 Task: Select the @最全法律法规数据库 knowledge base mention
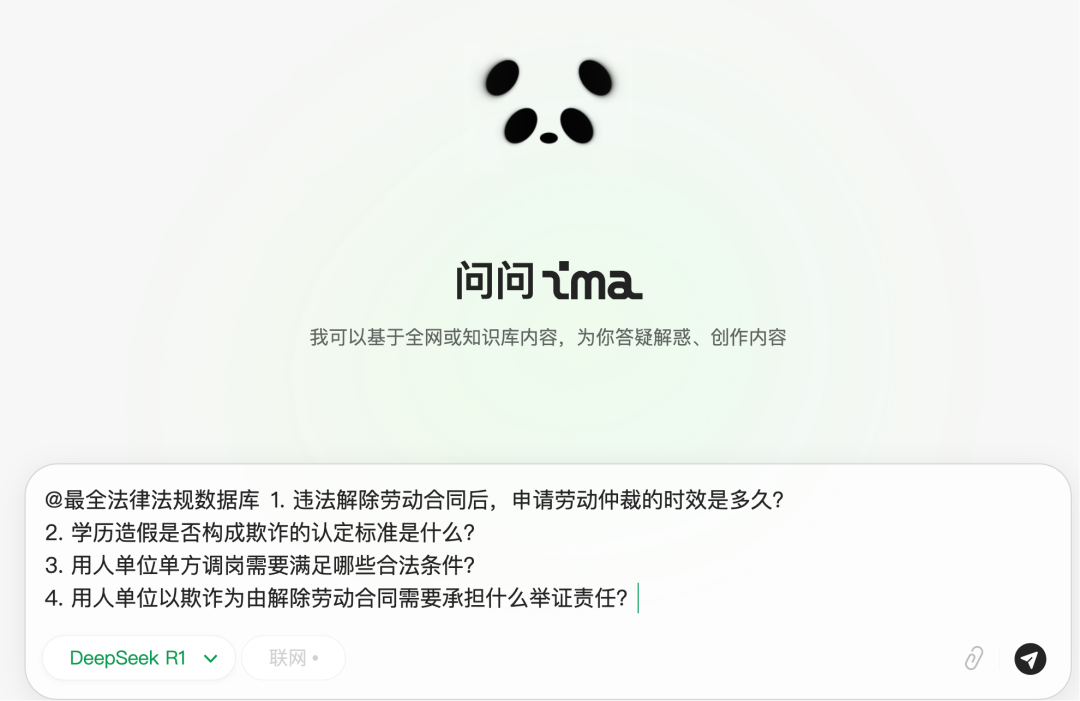152,500
